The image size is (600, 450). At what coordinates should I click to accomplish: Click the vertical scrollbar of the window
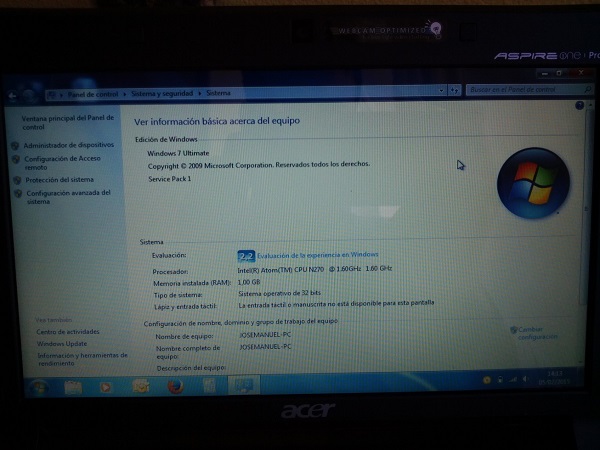point(587,207)
